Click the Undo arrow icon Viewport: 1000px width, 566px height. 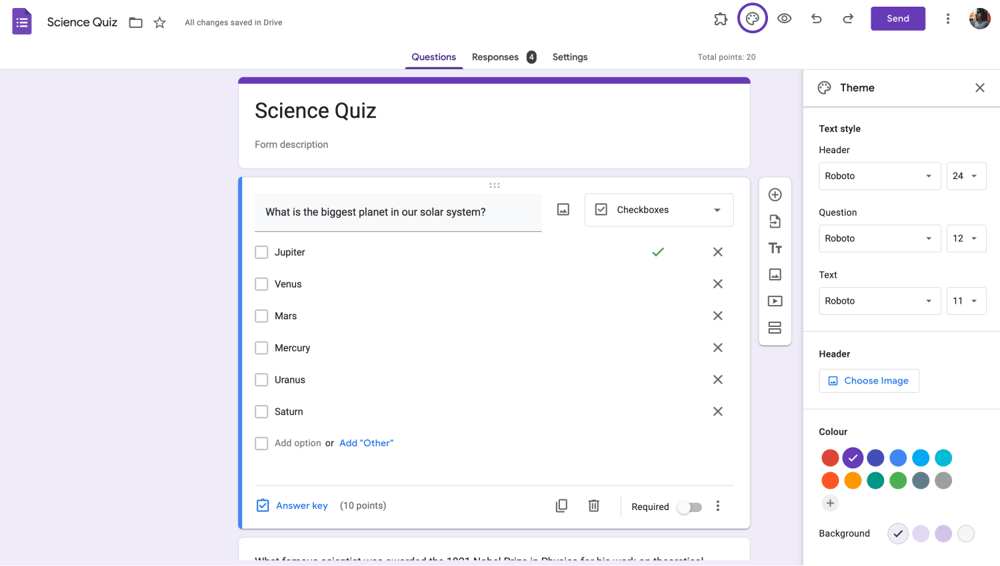click(816, 19)
